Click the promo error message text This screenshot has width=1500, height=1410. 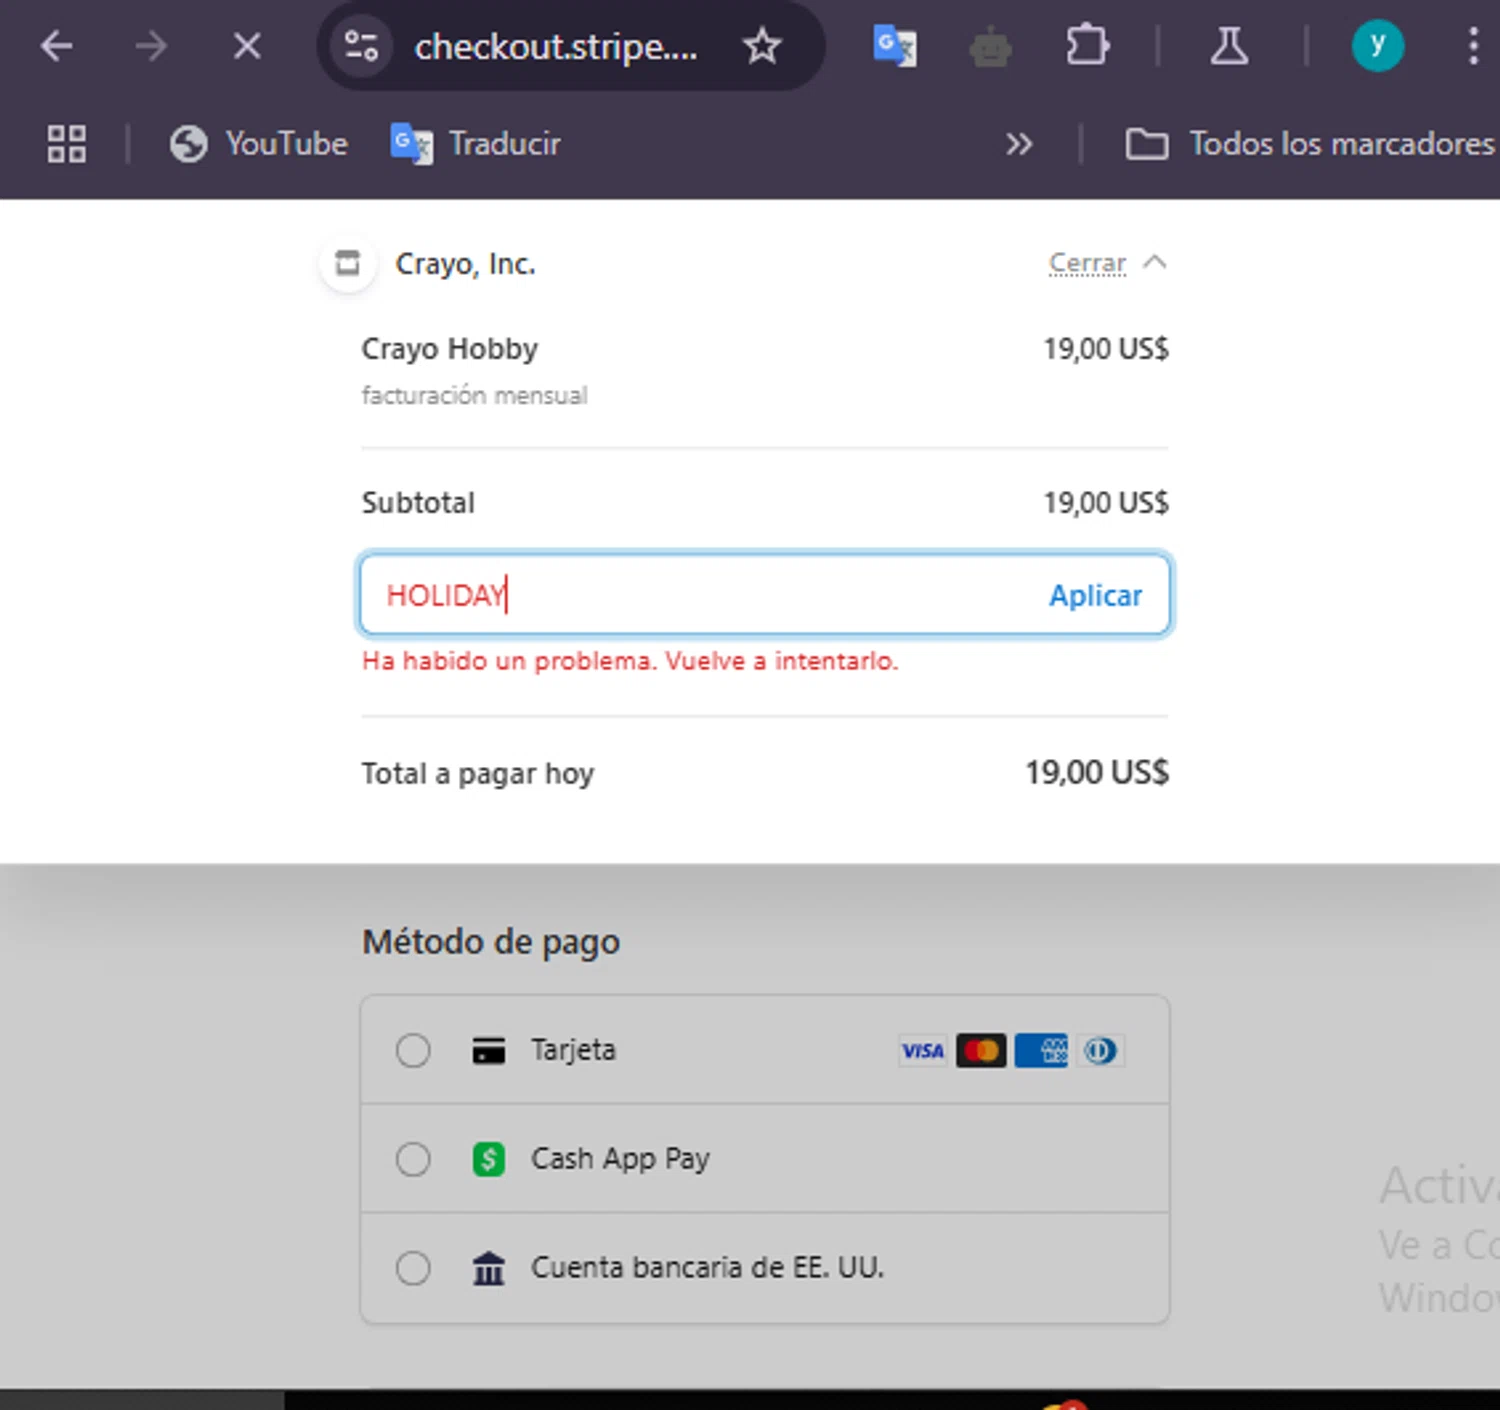coord(630,661)
